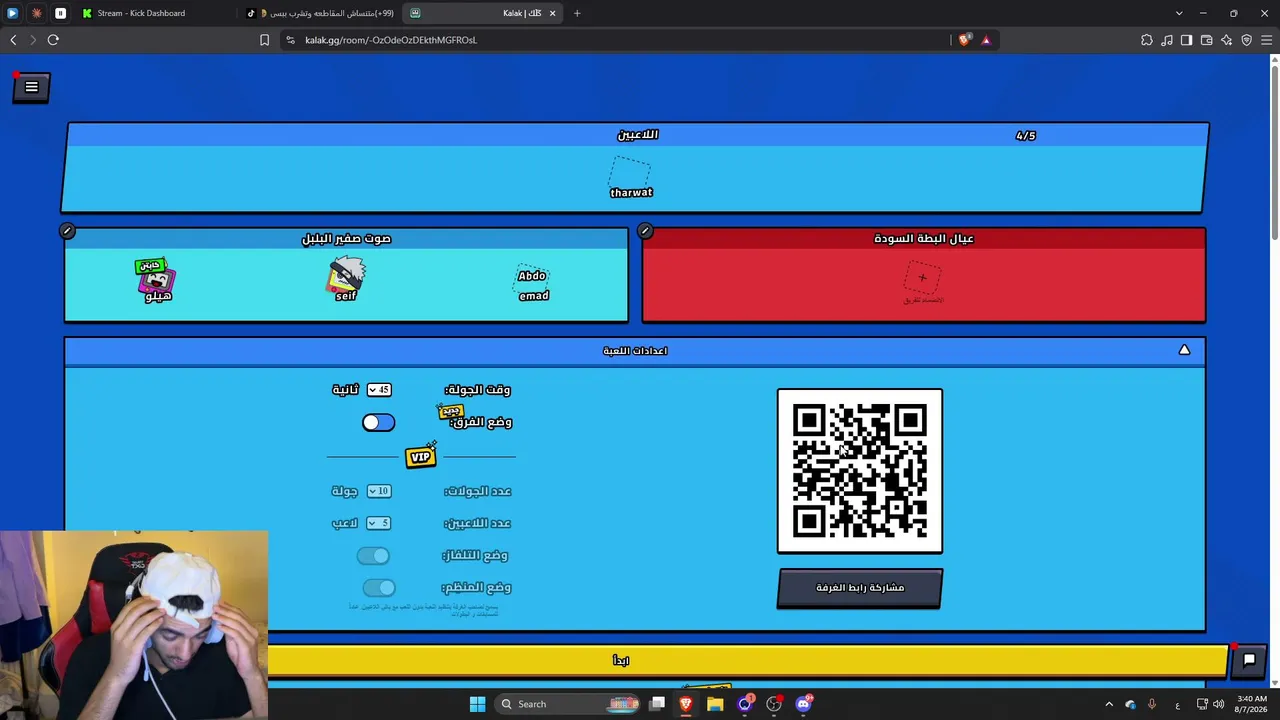The image size is (1280, 720).
Task: Open Brave Shields lion icon
Action: [x=964, y=40]
